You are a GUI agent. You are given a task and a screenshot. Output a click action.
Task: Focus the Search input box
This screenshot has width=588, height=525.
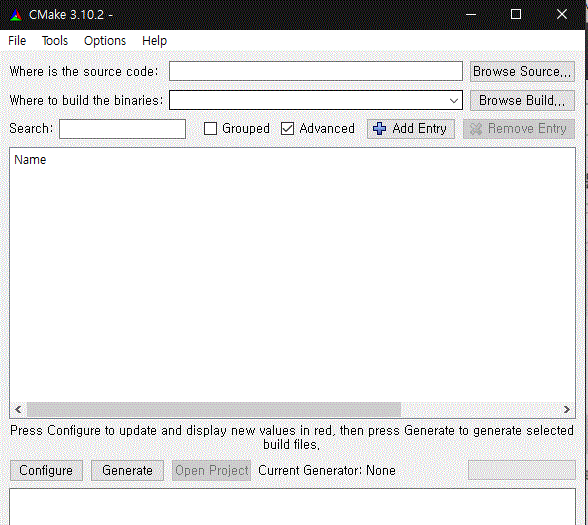pos(122,129)
